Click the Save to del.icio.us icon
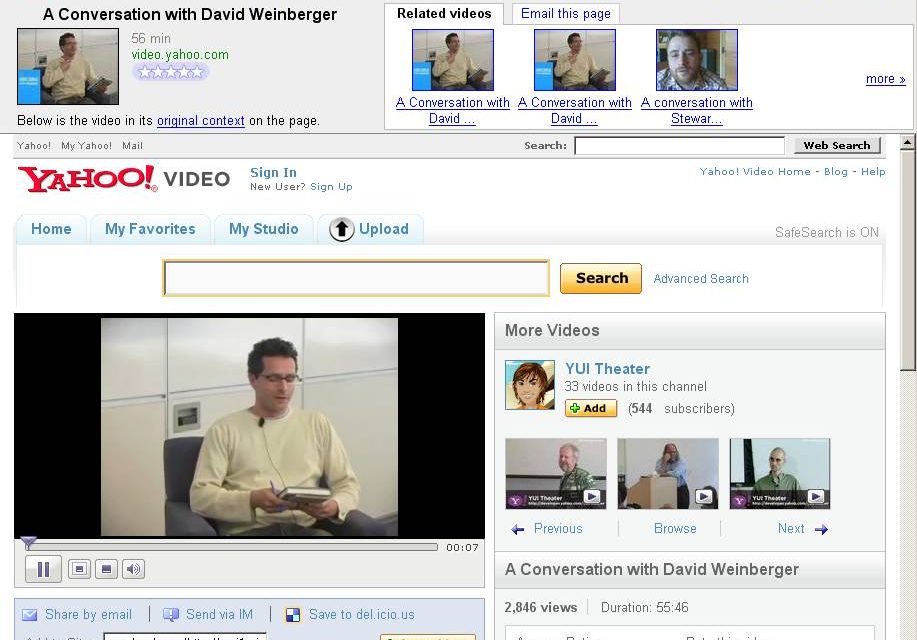This screenshot has width=917, height=640. tap(292, 614)
